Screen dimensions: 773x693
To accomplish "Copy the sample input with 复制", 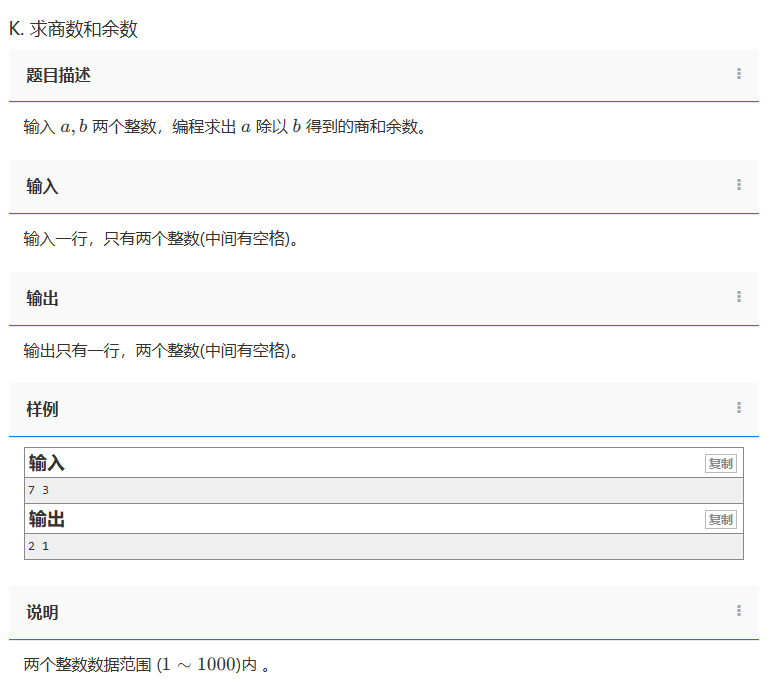I will tap(719, 464).
